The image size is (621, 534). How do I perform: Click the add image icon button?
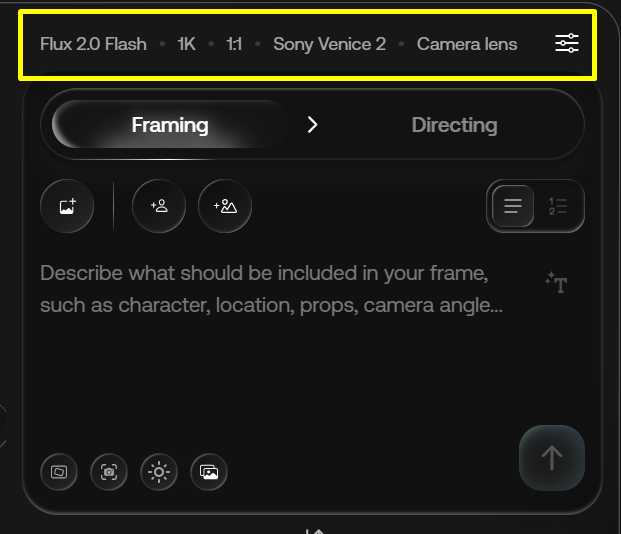(67, 206)
